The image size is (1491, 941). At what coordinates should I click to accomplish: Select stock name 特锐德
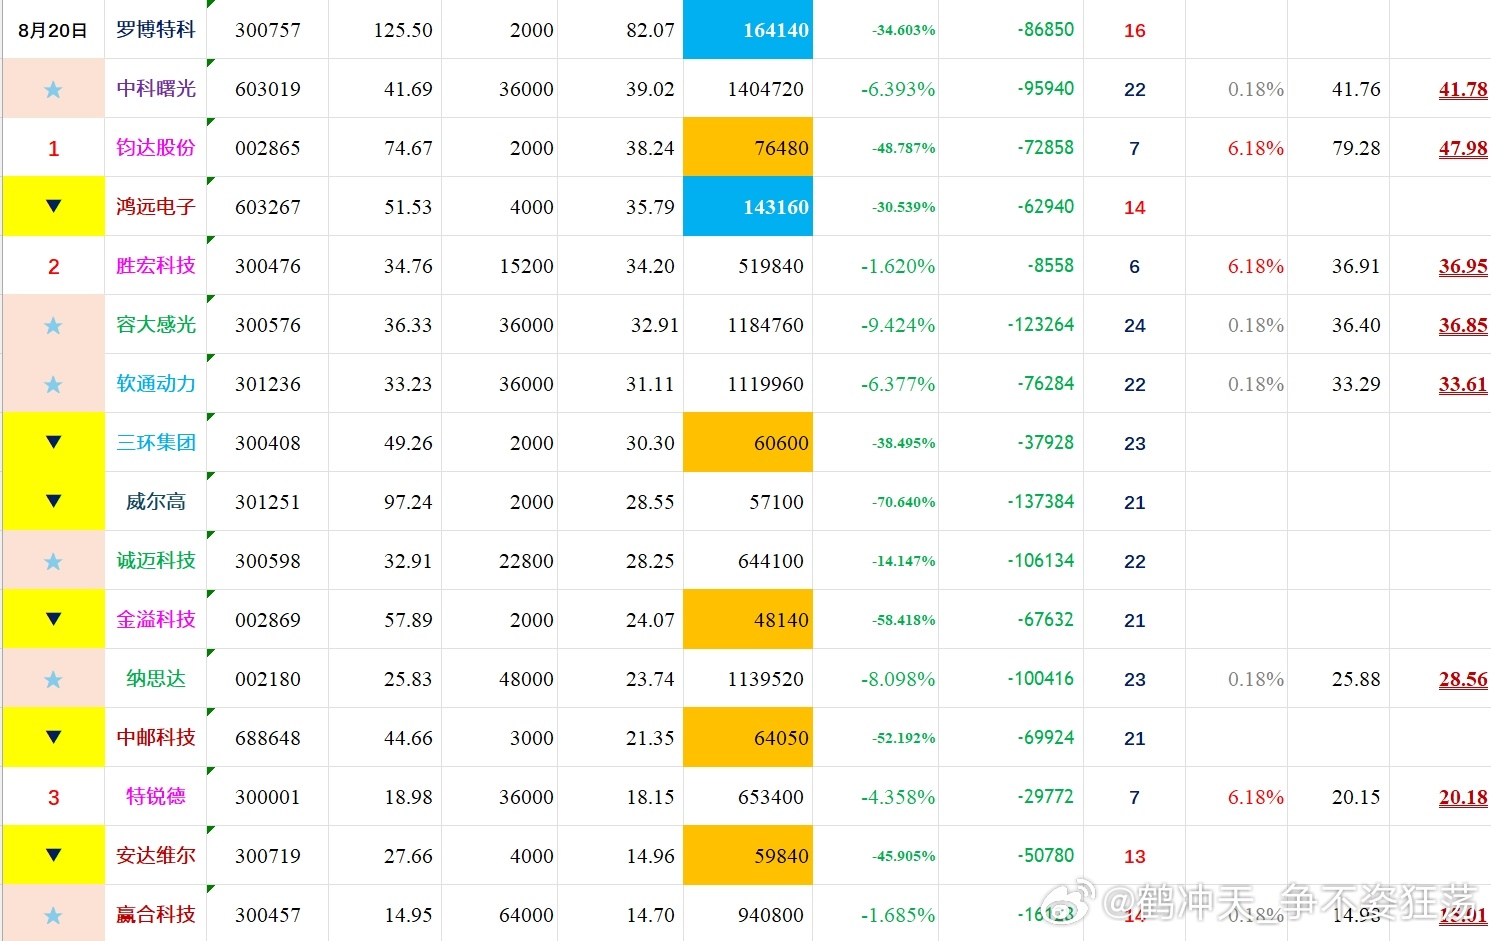click(x=156, y=797)
